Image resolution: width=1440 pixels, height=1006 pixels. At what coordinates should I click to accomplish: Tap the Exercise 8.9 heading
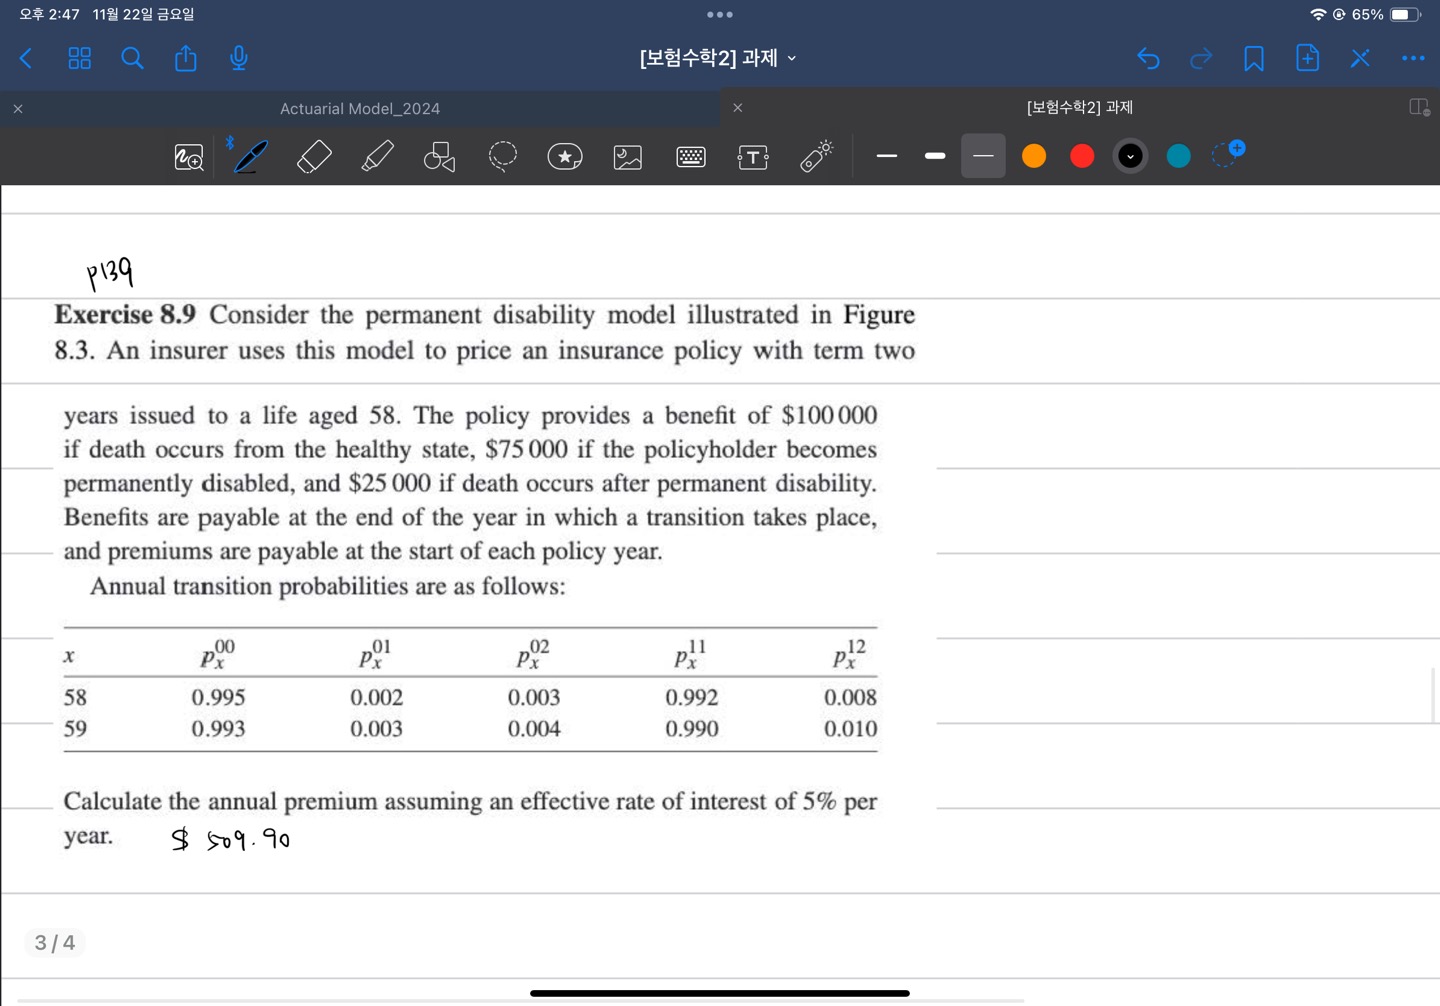pyautogui.click(x=125, y=314)
